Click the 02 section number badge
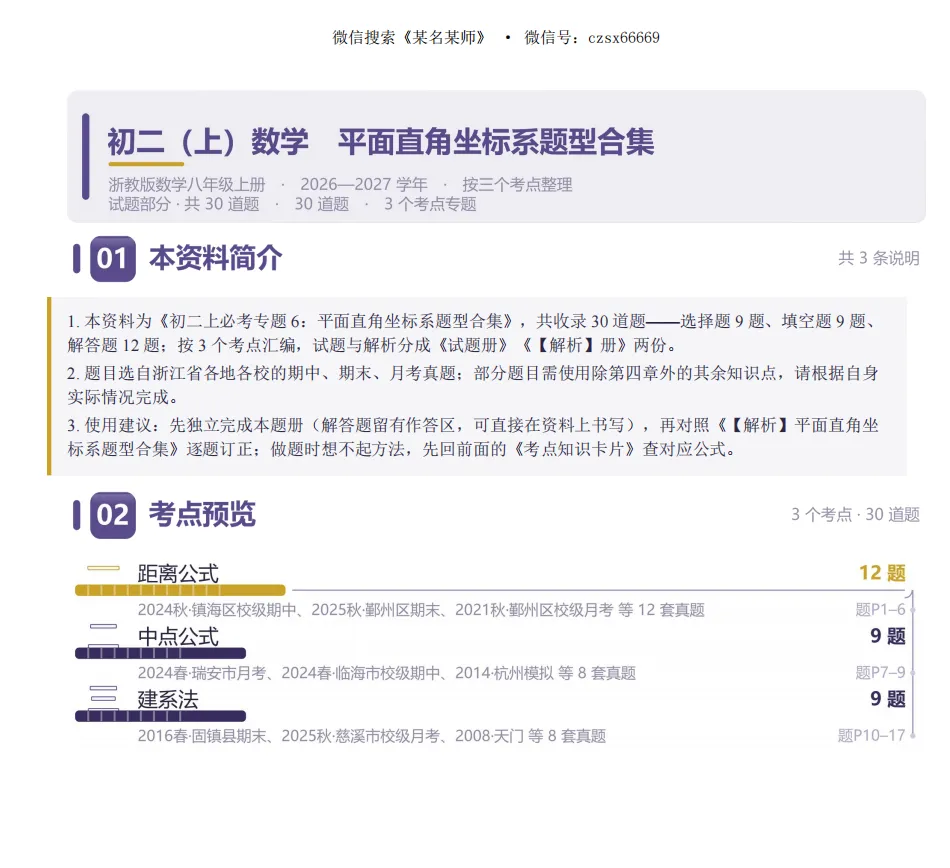950x868 pixels. click(113, 515)
